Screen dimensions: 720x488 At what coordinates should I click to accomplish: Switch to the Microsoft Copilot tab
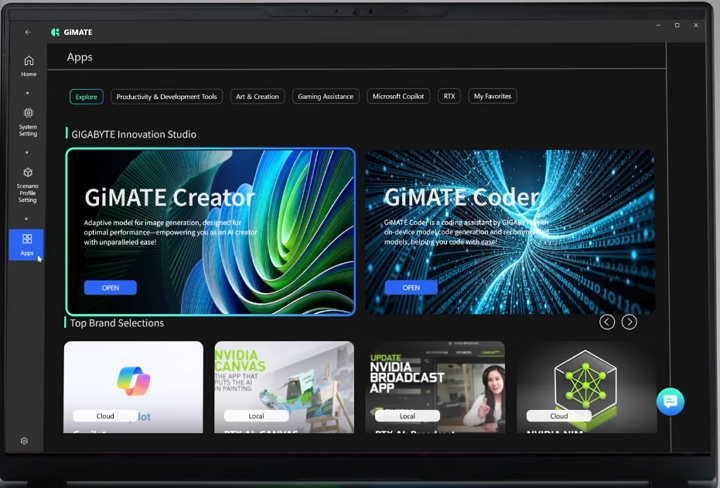[398, 97]
